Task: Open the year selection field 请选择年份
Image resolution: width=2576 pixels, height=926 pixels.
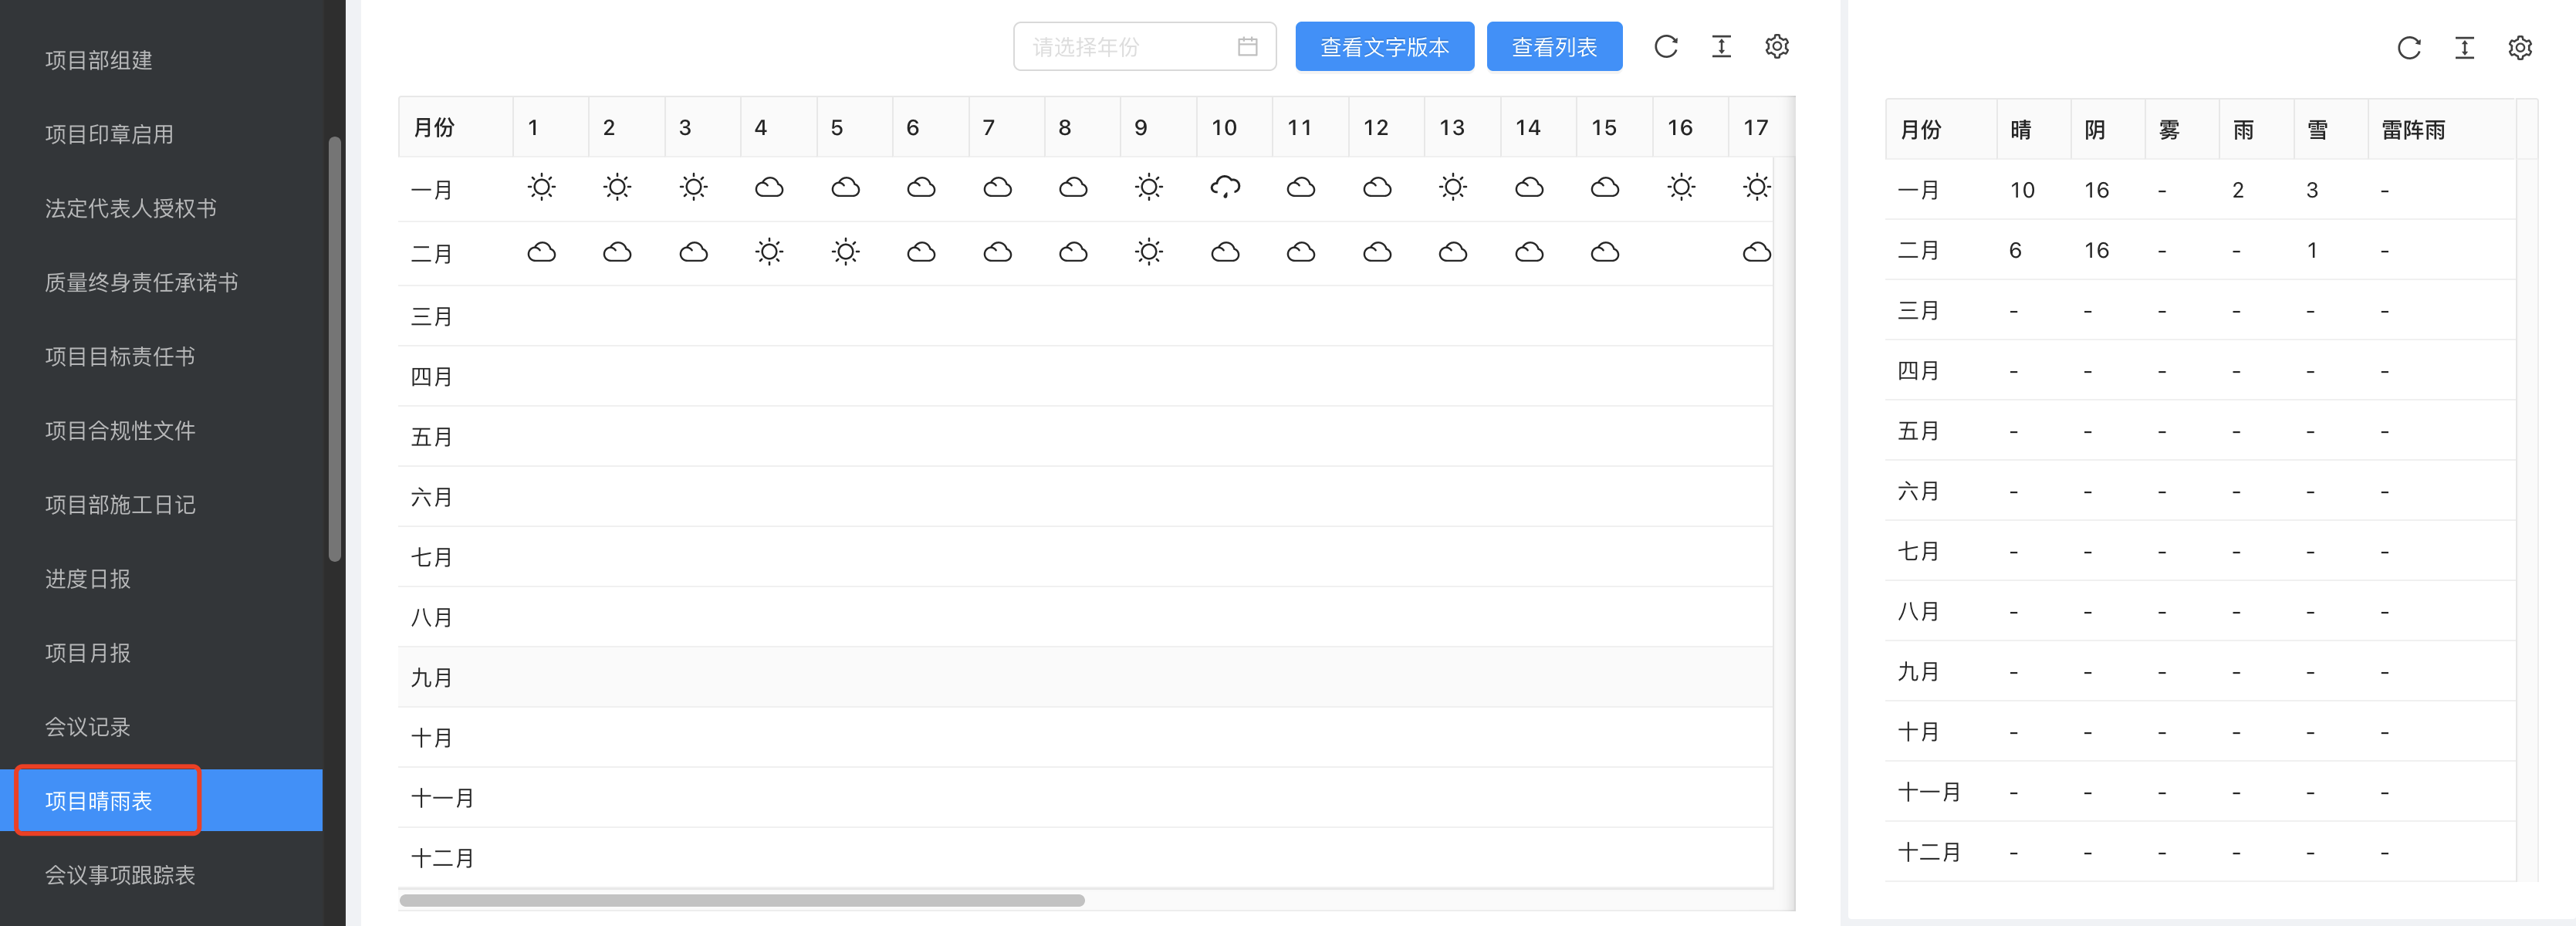Action: [1145, 46]
